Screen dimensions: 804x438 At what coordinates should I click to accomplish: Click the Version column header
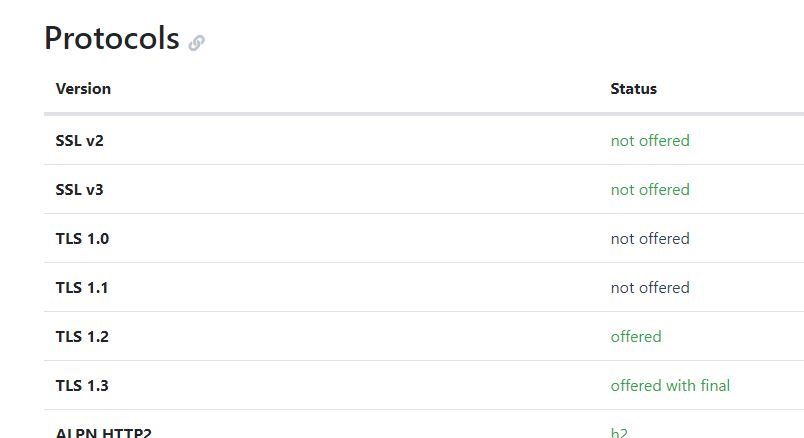[83, 88]
